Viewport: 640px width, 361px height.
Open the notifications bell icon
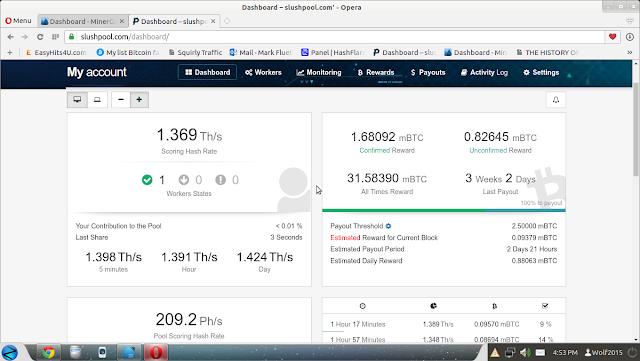point(556,100)
